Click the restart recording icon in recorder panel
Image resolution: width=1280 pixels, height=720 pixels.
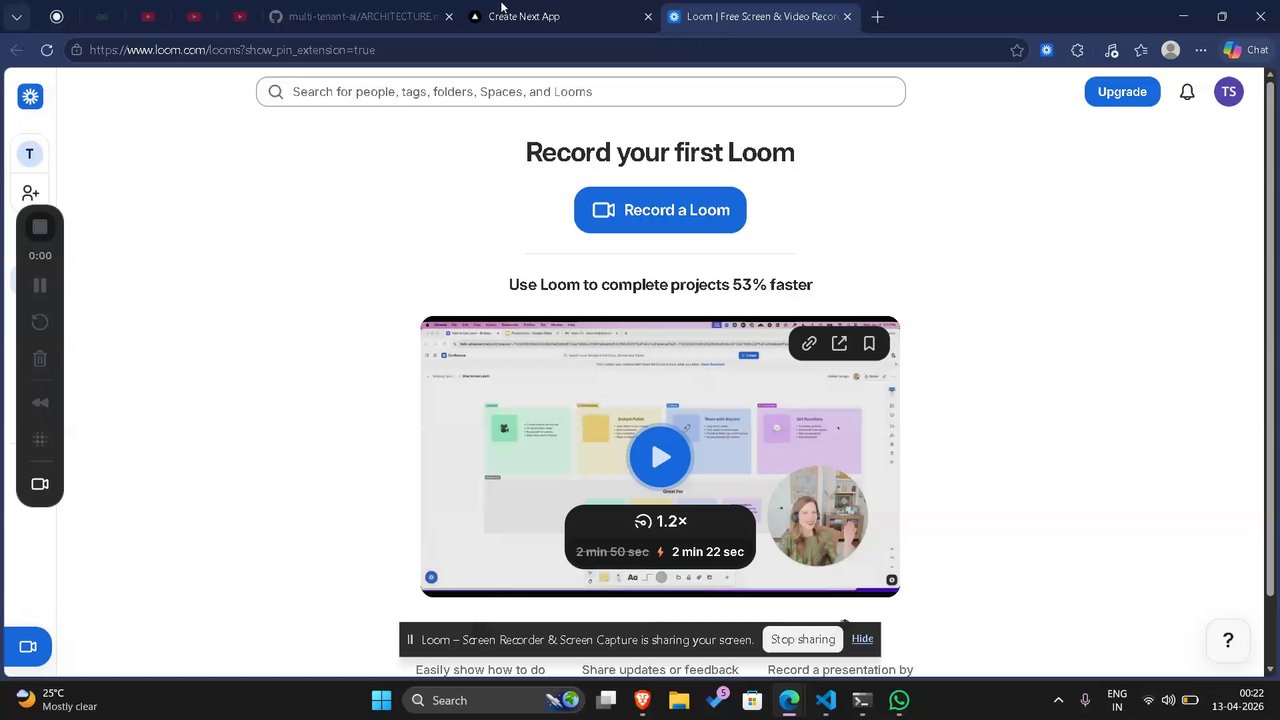click(40, 322)
